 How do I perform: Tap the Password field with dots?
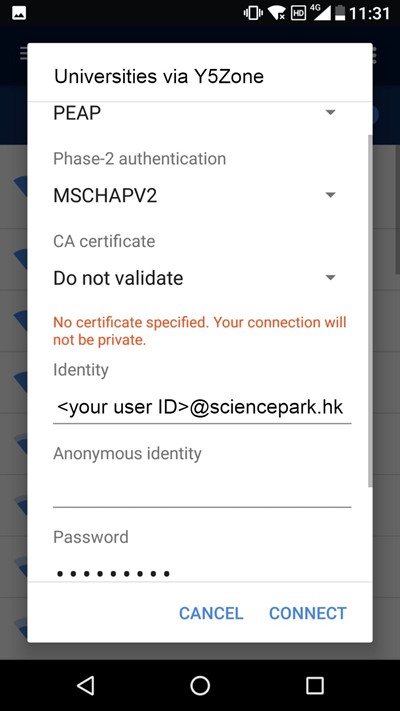(x=202, y=573)
